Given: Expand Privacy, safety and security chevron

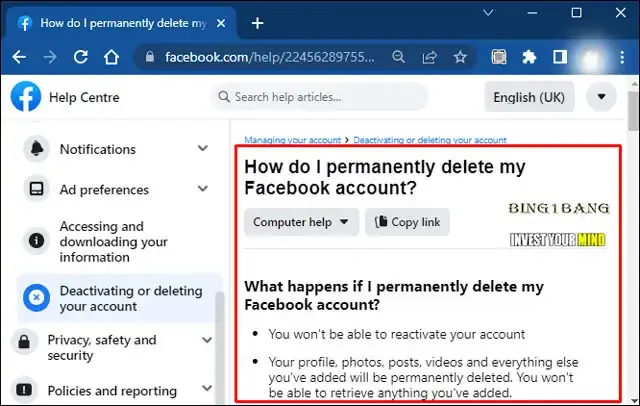Looking at the screenshot, I should click(207, 339).
